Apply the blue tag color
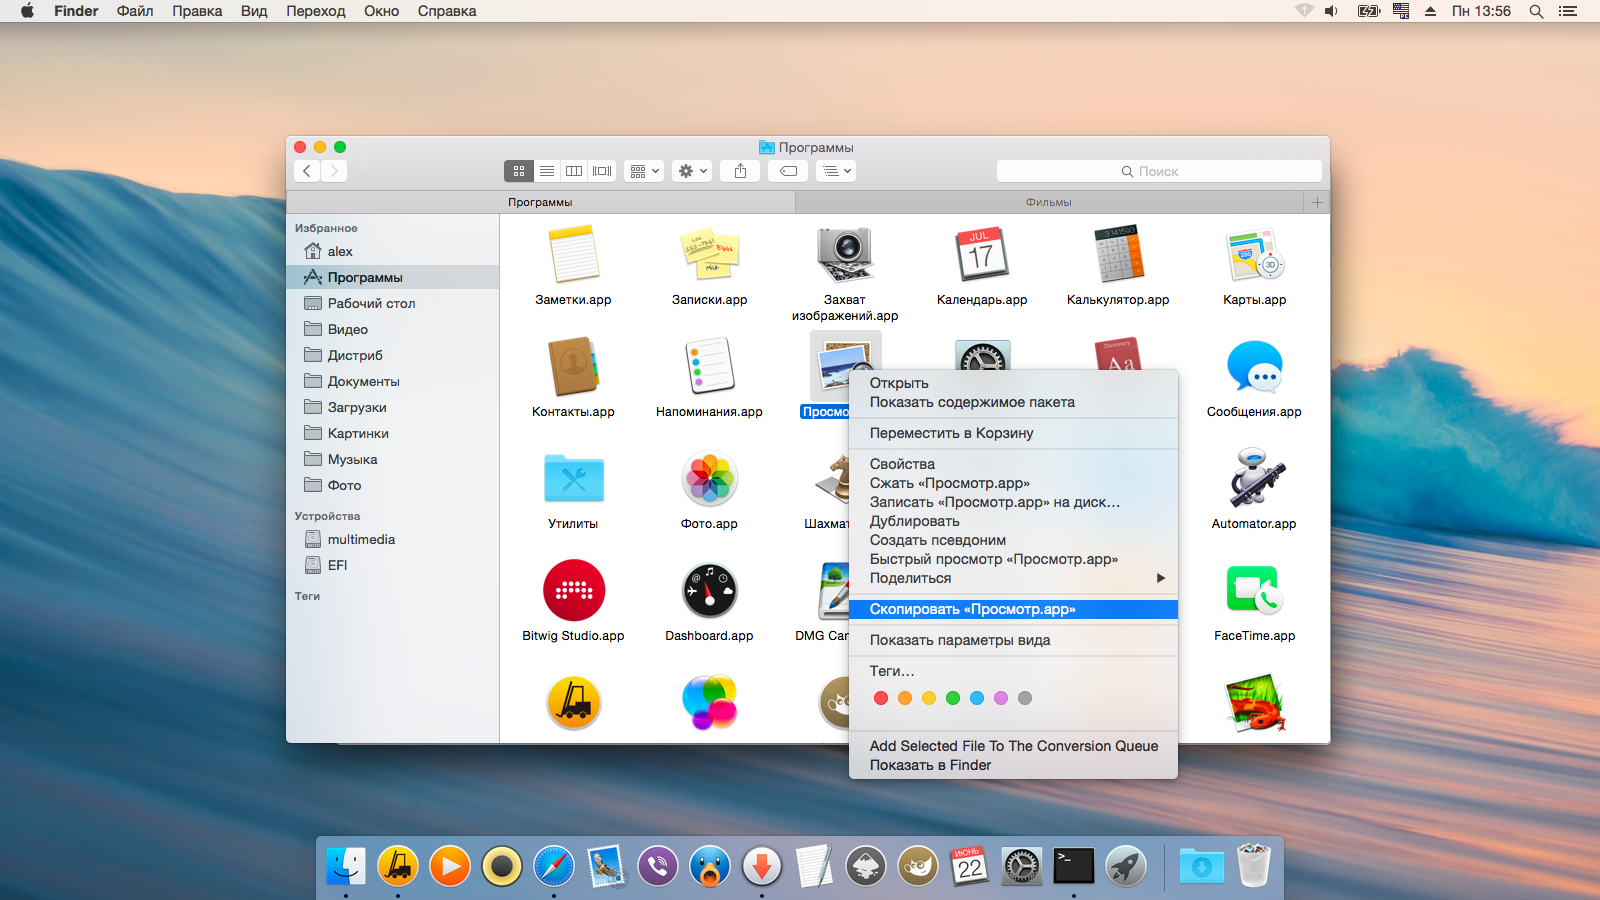 [x=977, y=698]
